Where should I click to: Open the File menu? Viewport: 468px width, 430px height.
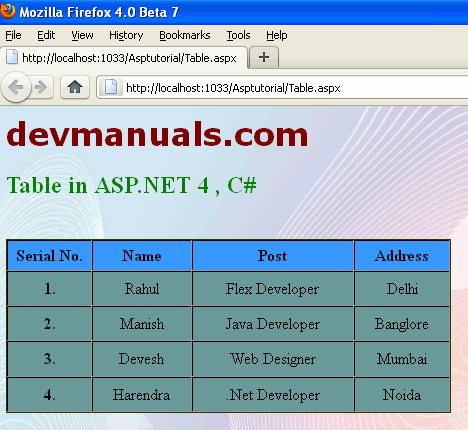tap(13, 35)
